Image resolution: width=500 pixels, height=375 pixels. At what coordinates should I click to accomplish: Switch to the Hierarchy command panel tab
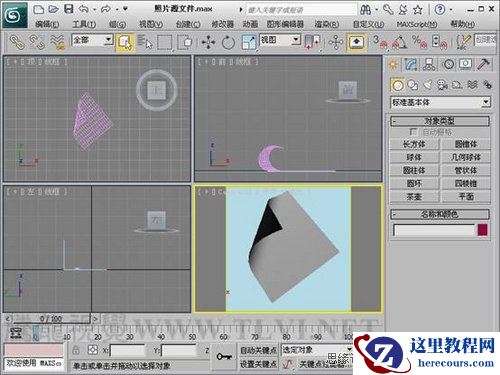pos(429,64)
